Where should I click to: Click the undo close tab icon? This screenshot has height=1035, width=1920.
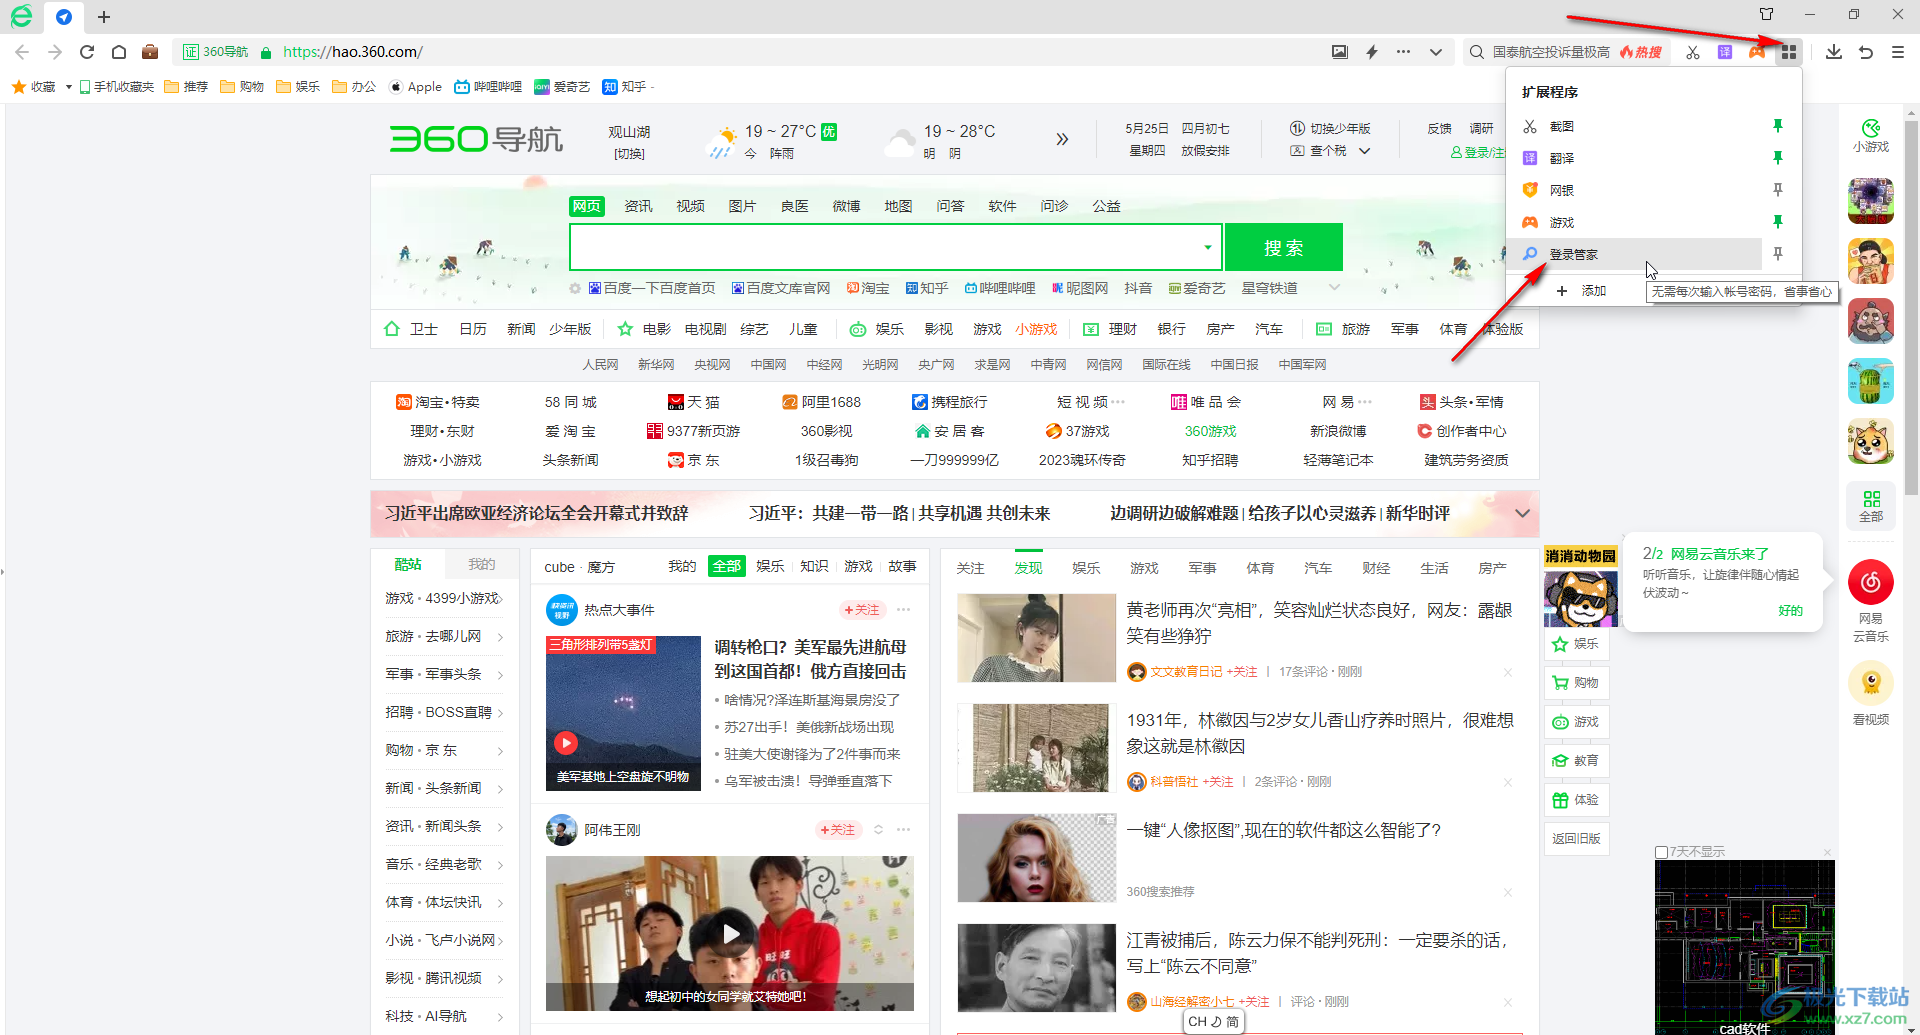point(1866,52)
